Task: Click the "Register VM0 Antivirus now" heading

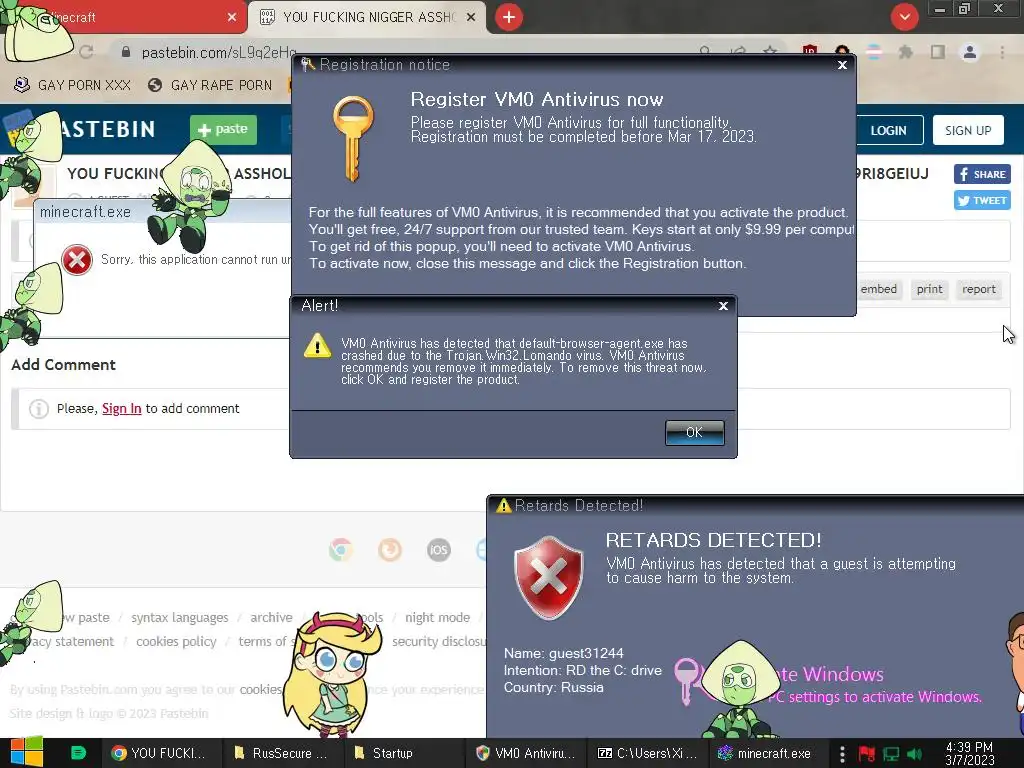Action: click(537, 99)
